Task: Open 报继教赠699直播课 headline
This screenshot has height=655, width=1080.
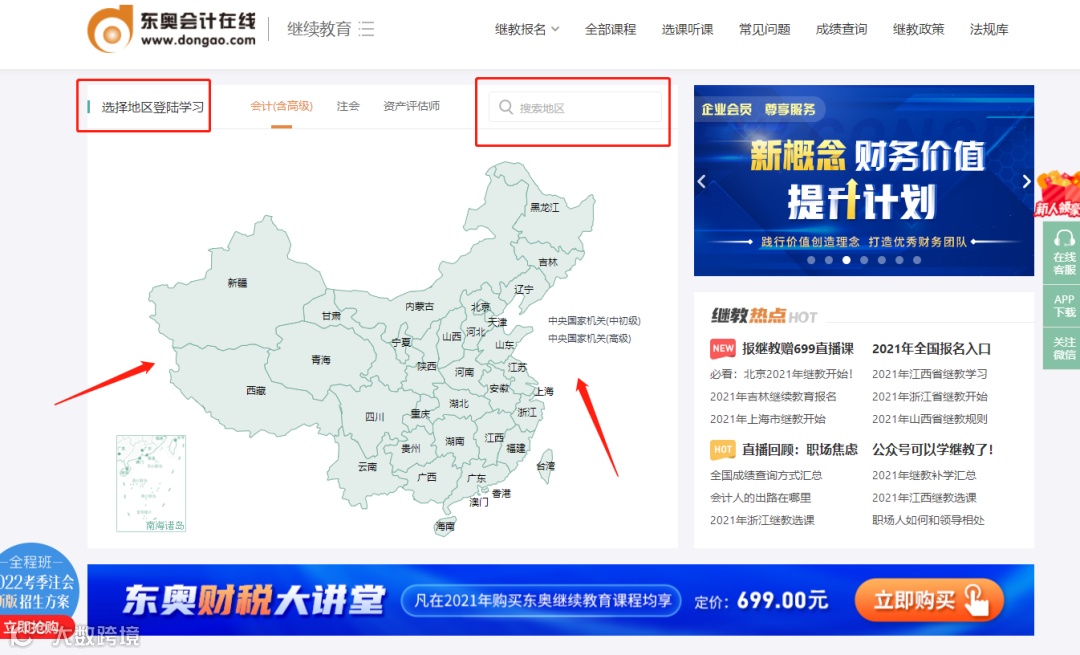Action: tap(798, 349)
